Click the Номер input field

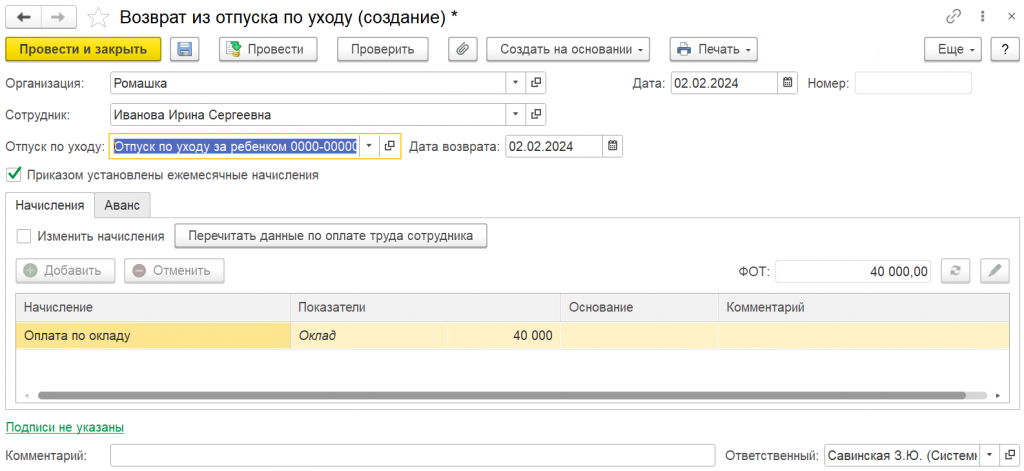click(x=913, y=83)
